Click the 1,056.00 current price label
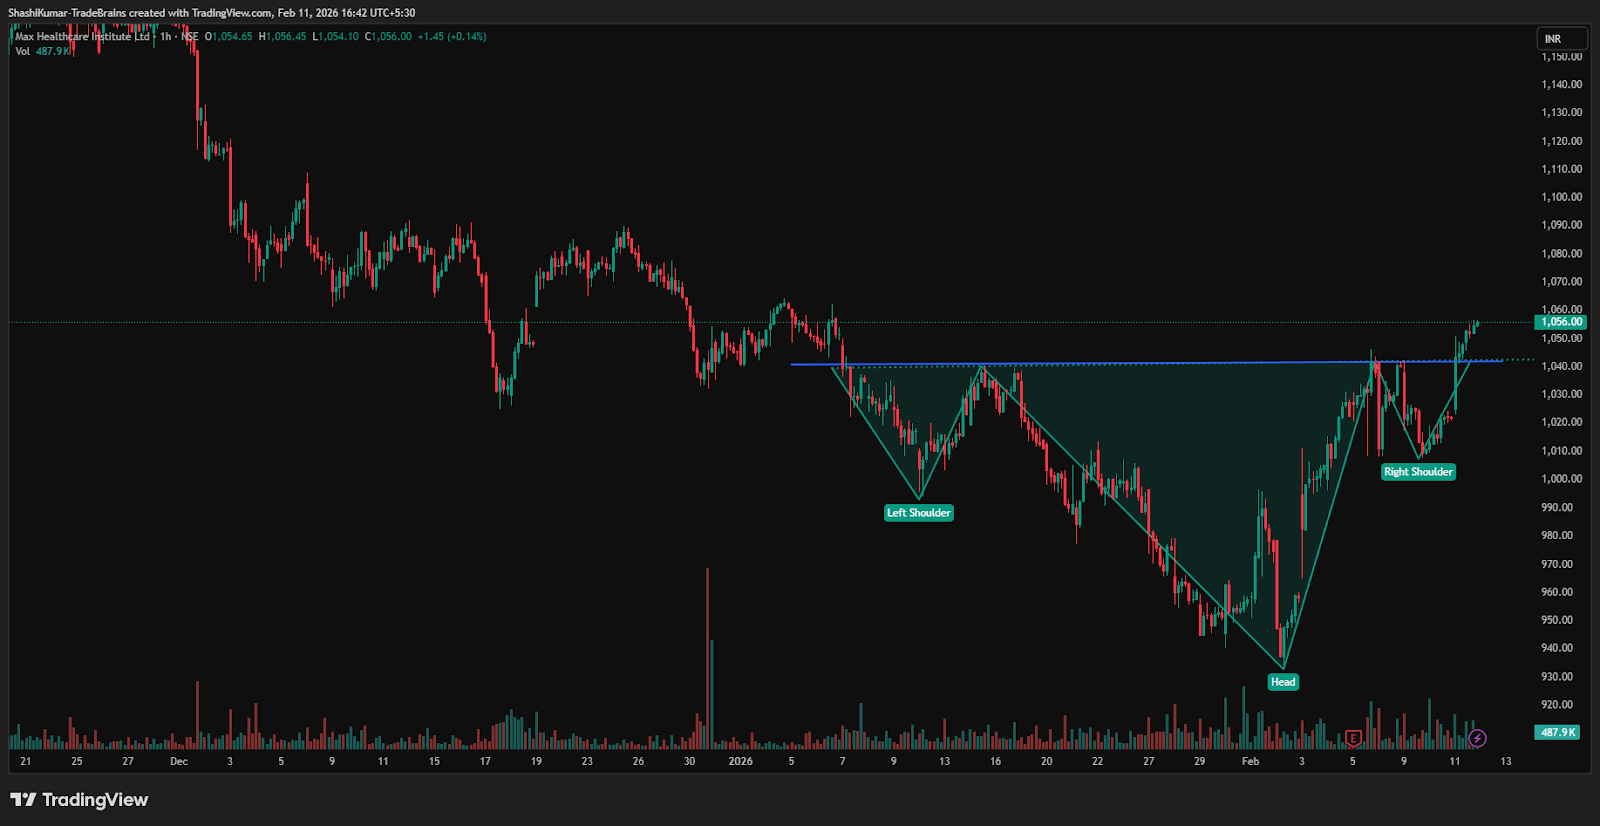 [x=1560, y=322]
